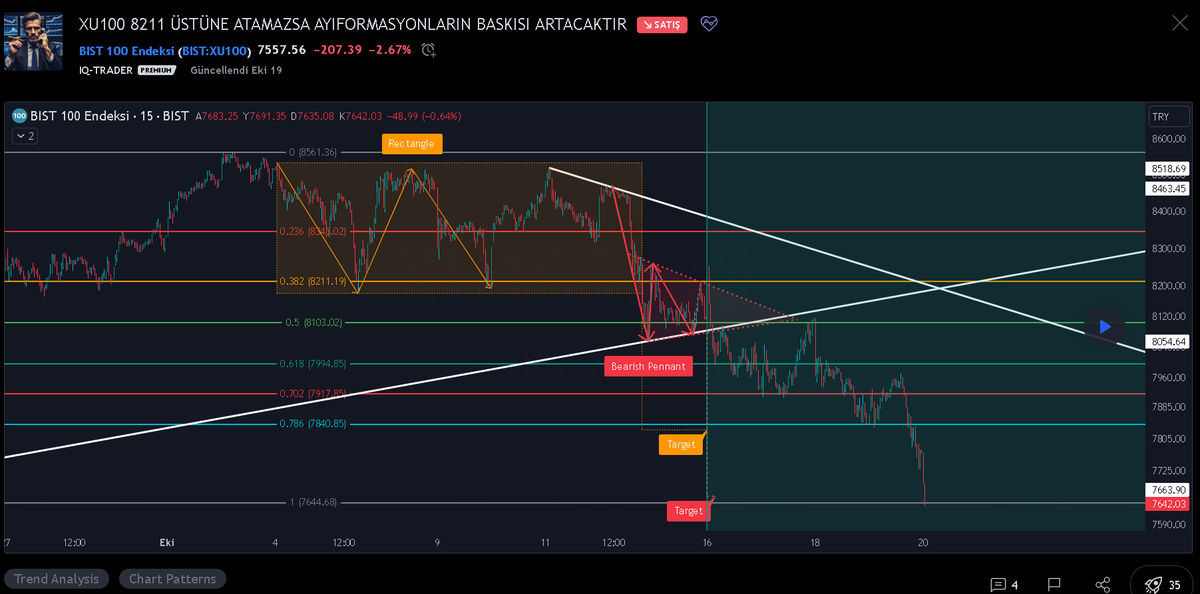Click the 0.618 (7994.85) Fibonacci label
The width and height of the screenshot is (1200, 594).
click(x=313, y=364)
